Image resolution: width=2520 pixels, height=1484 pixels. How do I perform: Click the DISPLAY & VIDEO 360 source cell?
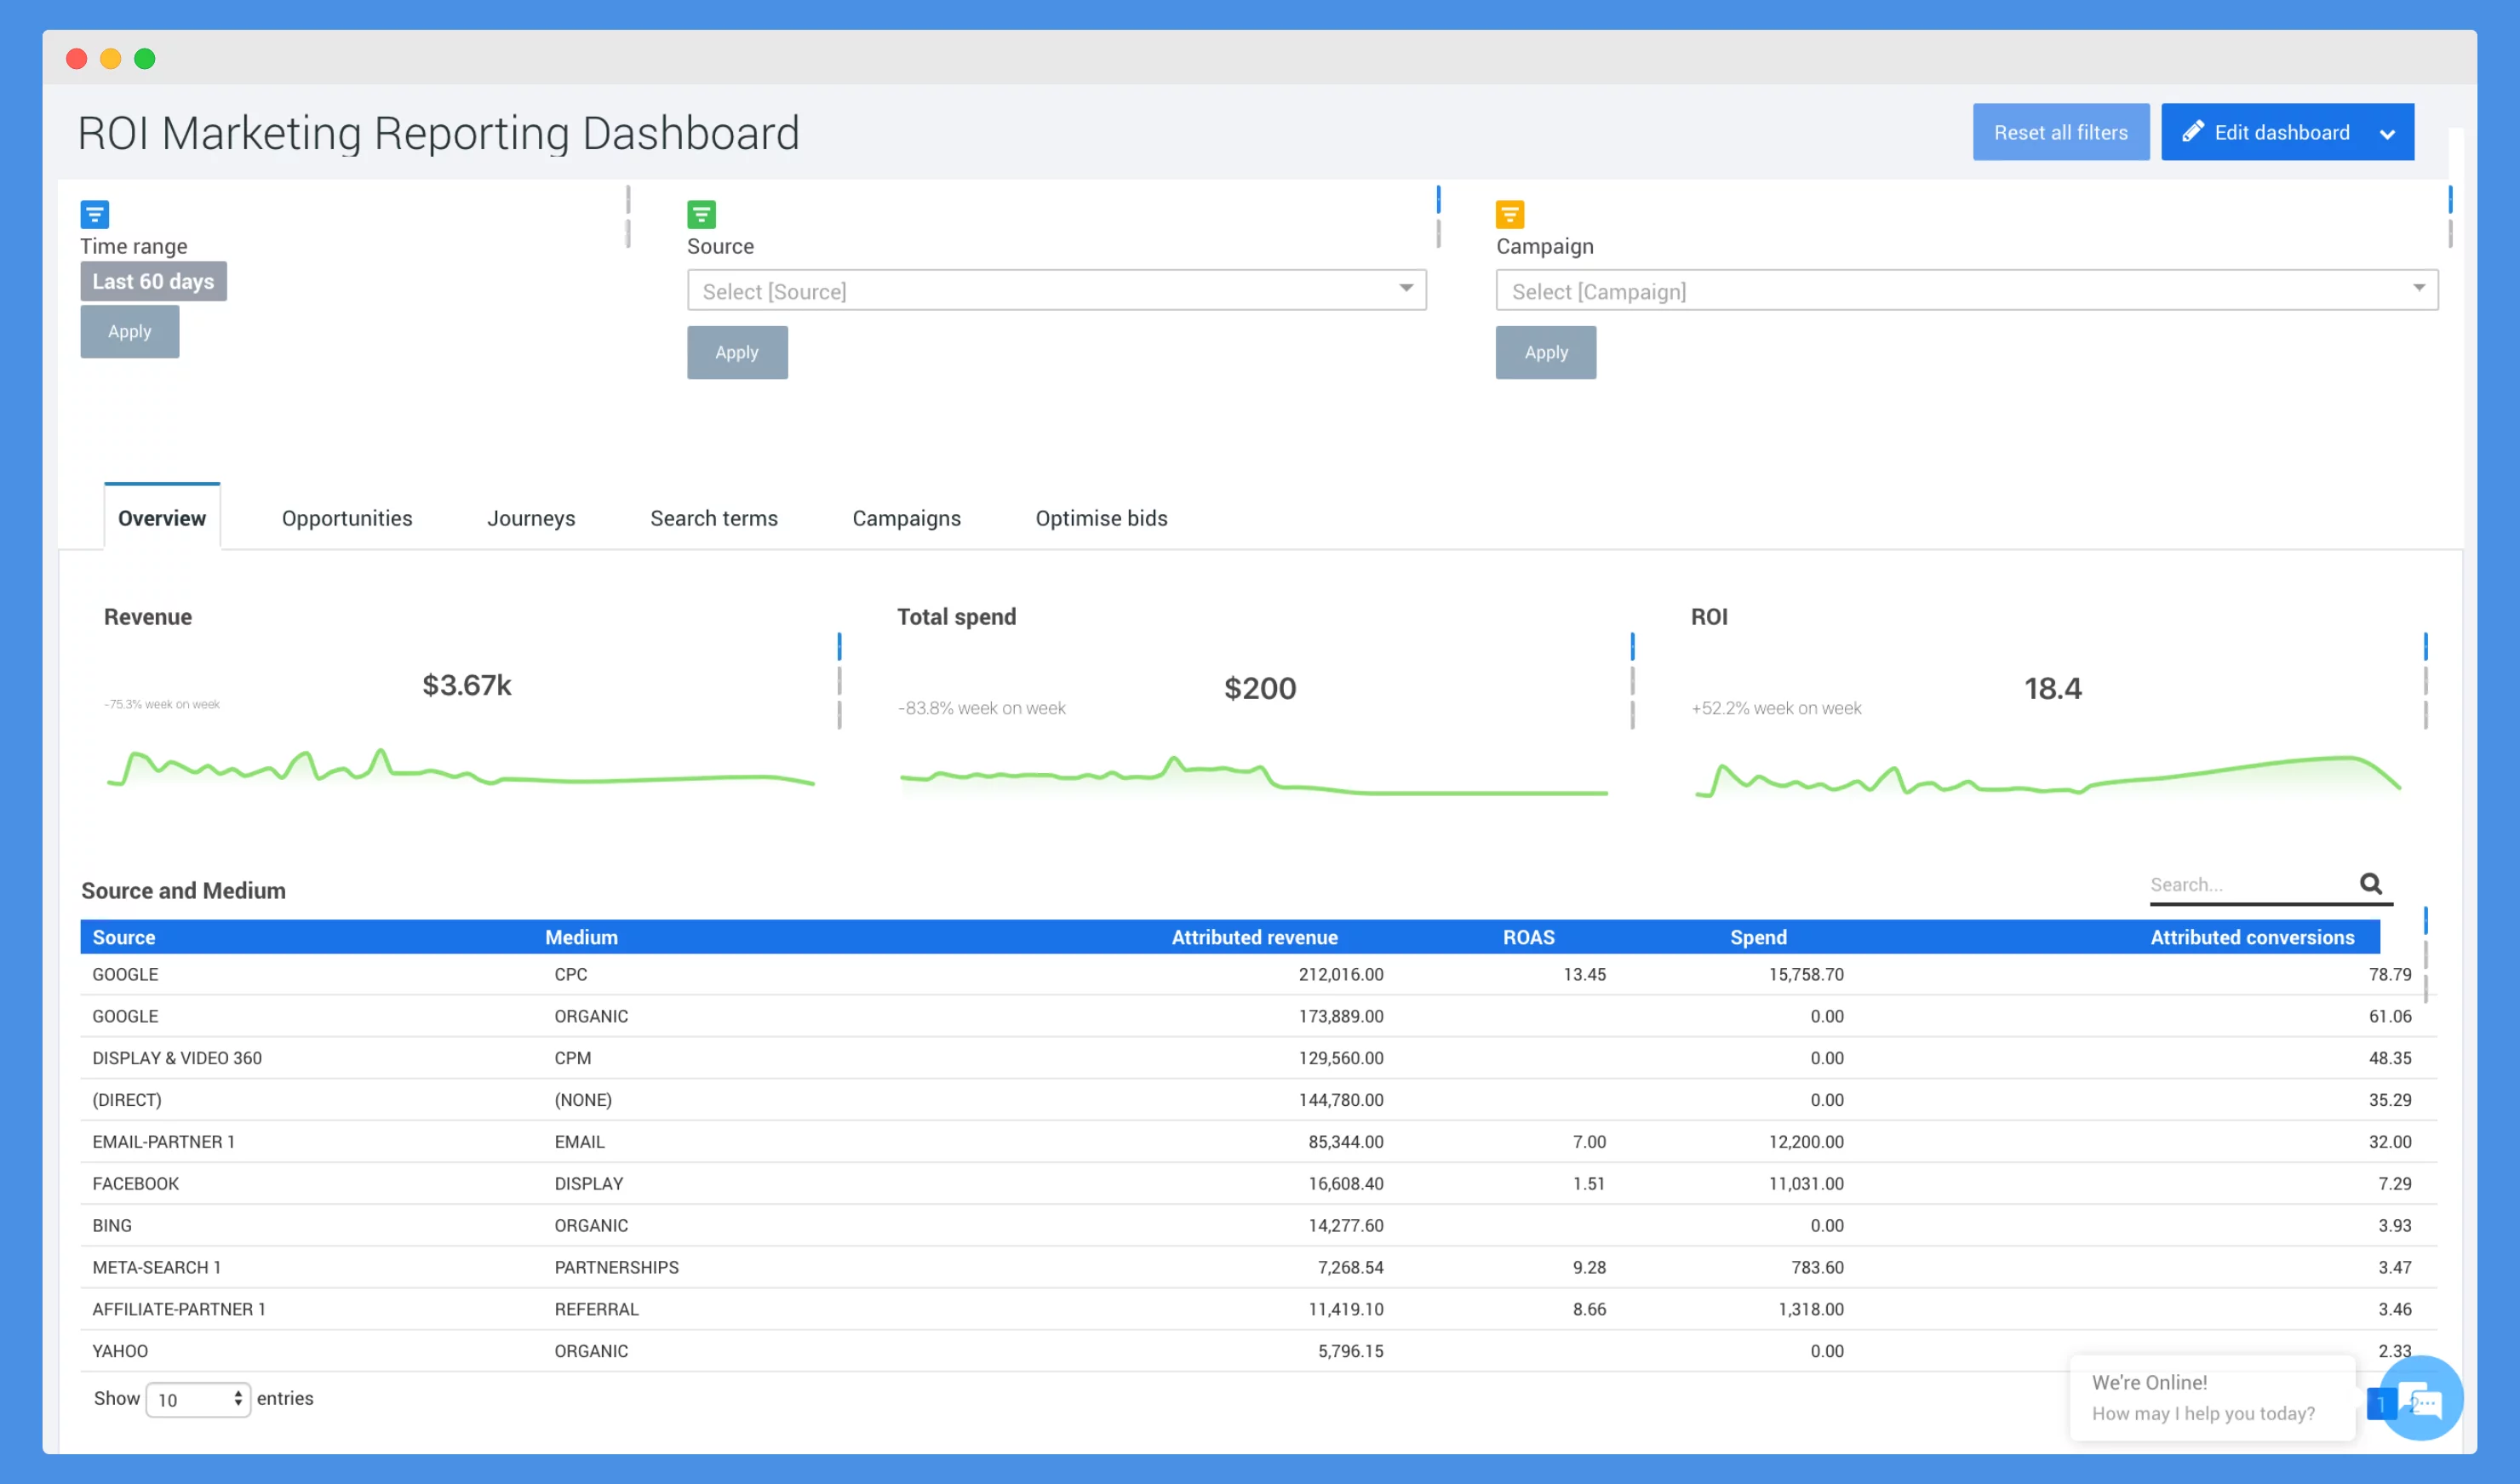(x=177, y=1058)
